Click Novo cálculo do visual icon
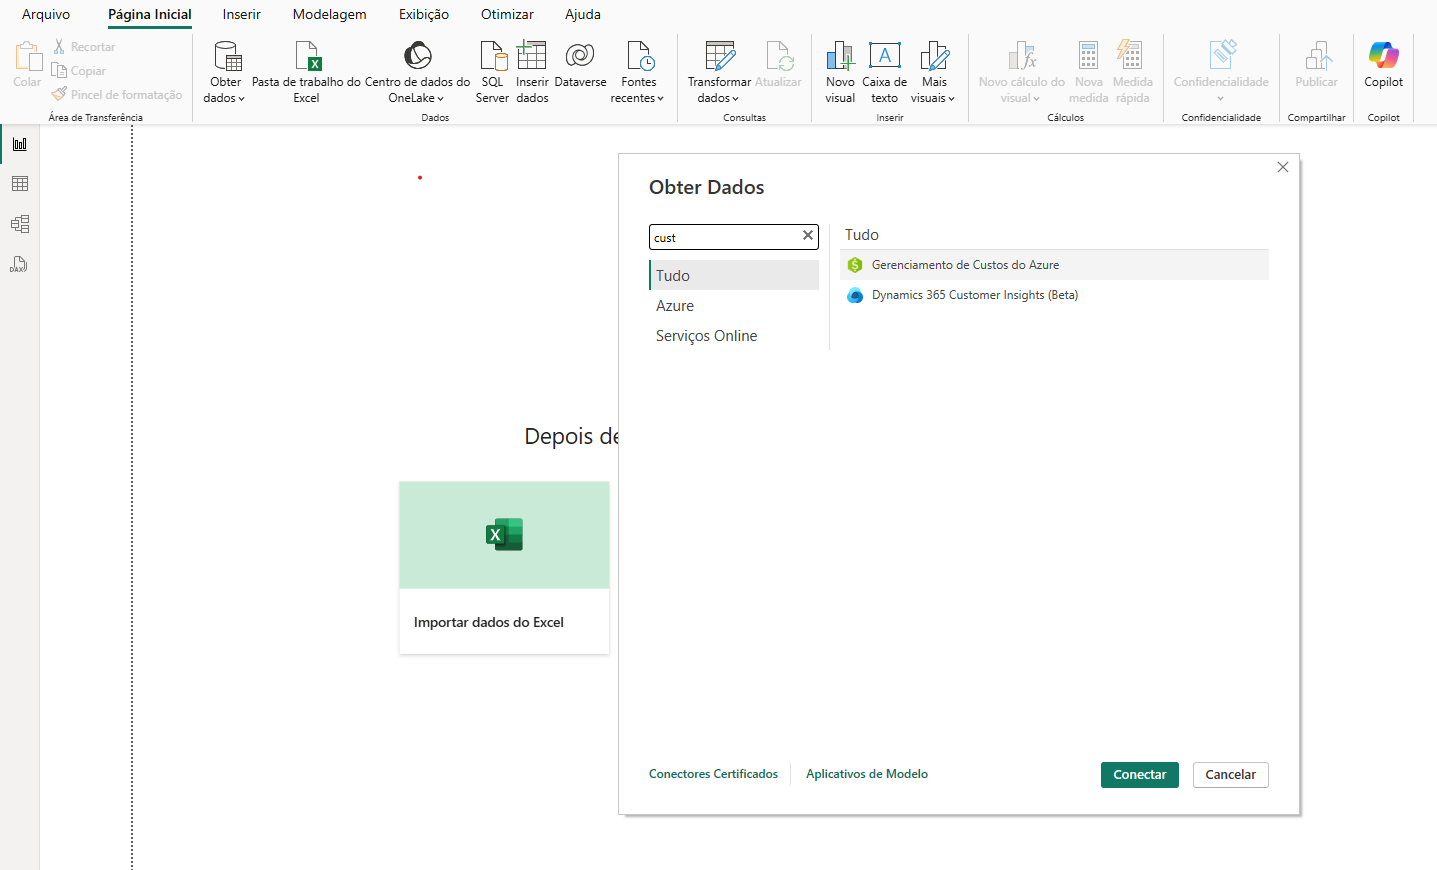This screenshot has height=870, width=1437. [x=1022, y=56]
